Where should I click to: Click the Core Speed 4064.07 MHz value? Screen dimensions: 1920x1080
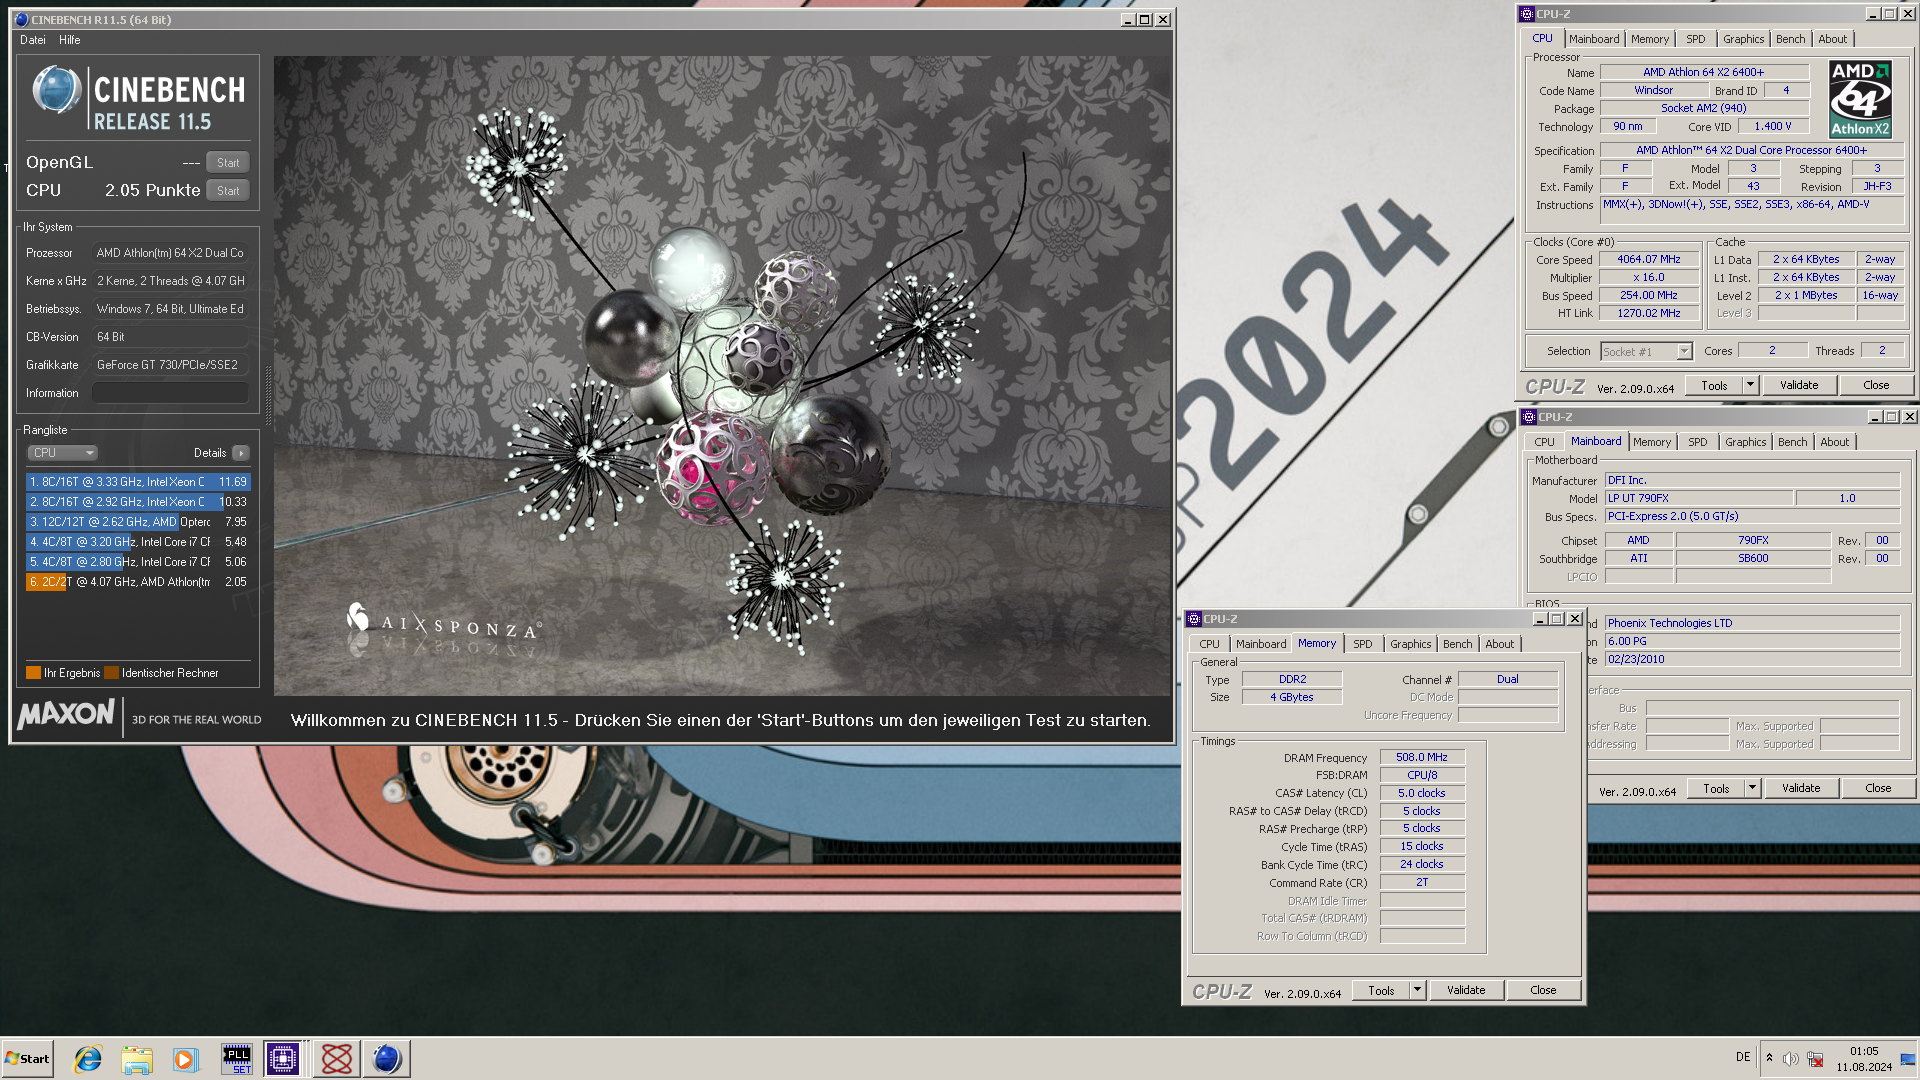click(1649, 259)
